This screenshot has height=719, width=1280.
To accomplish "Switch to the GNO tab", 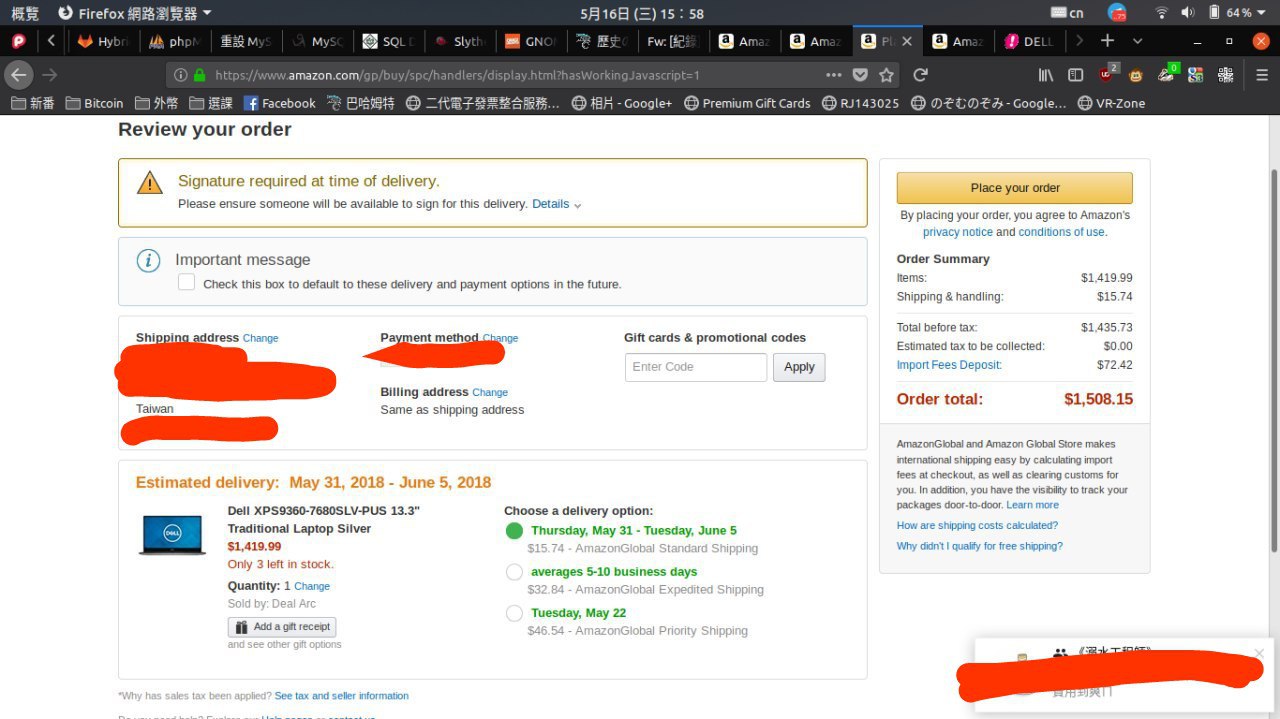I will (x=532, y=41).
